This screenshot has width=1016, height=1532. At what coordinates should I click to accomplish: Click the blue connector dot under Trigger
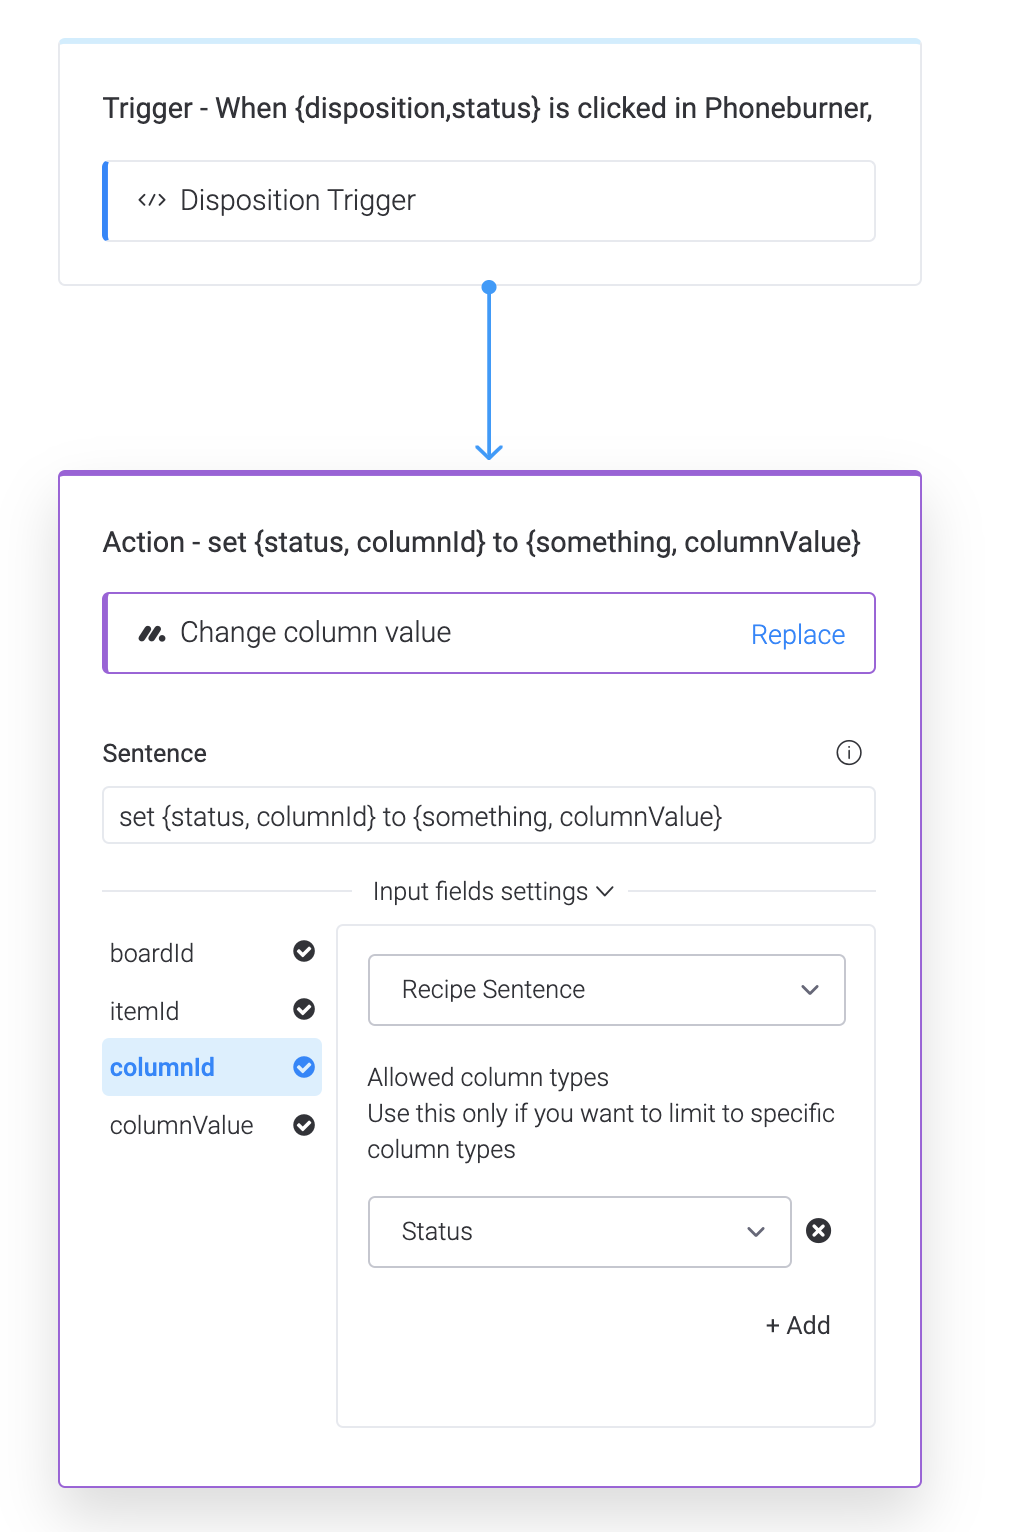(489, 287)
